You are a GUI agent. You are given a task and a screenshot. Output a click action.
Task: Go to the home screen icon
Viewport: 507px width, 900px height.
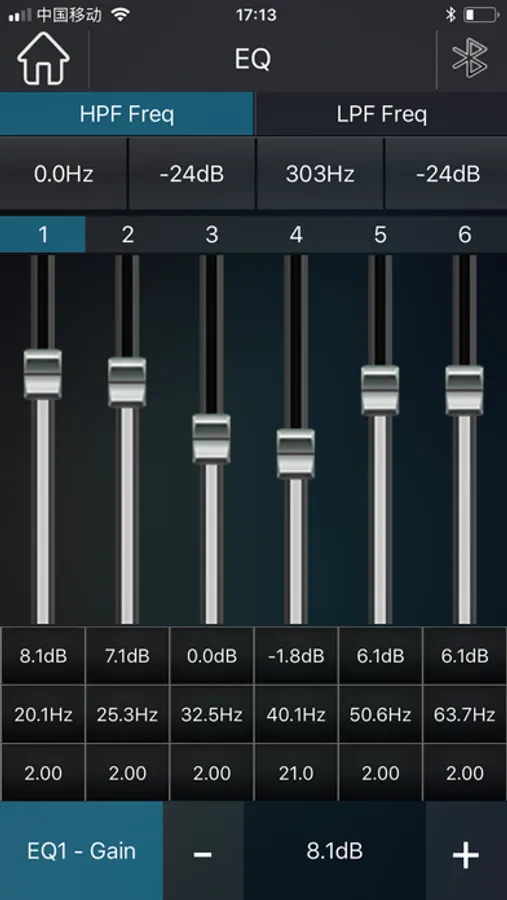(x=43, y=59)
